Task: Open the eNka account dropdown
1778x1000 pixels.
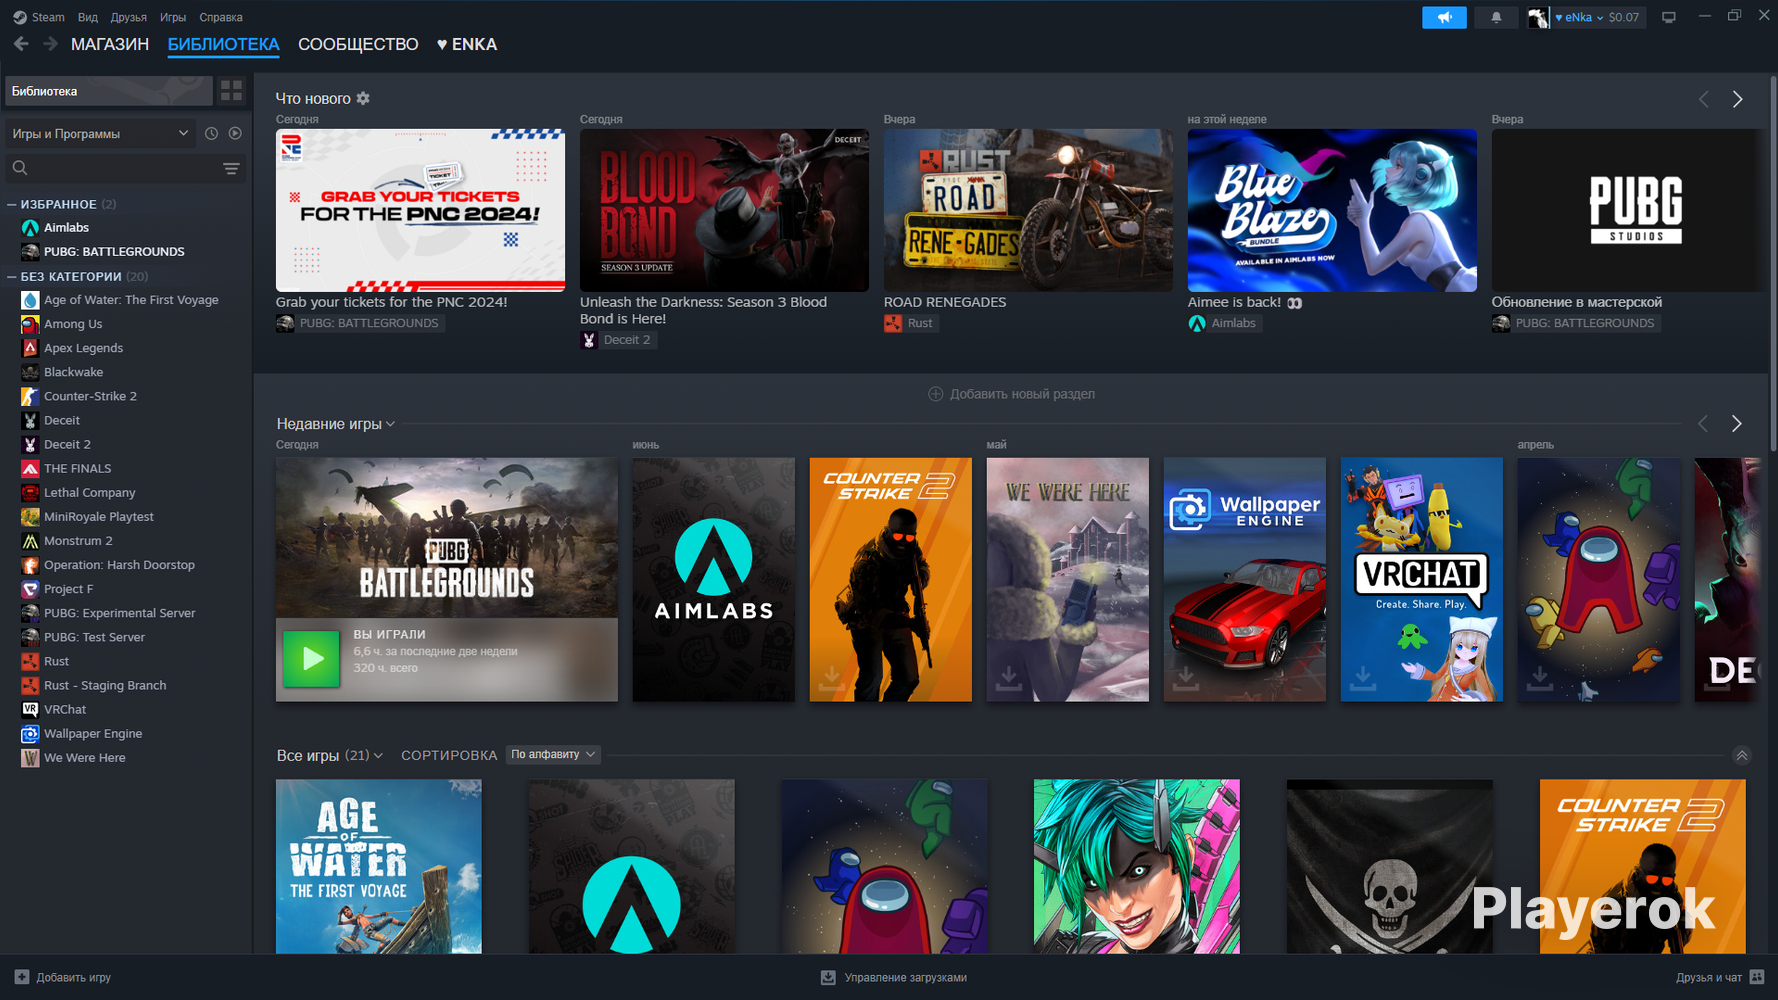Action: [x=1579, y=17]
